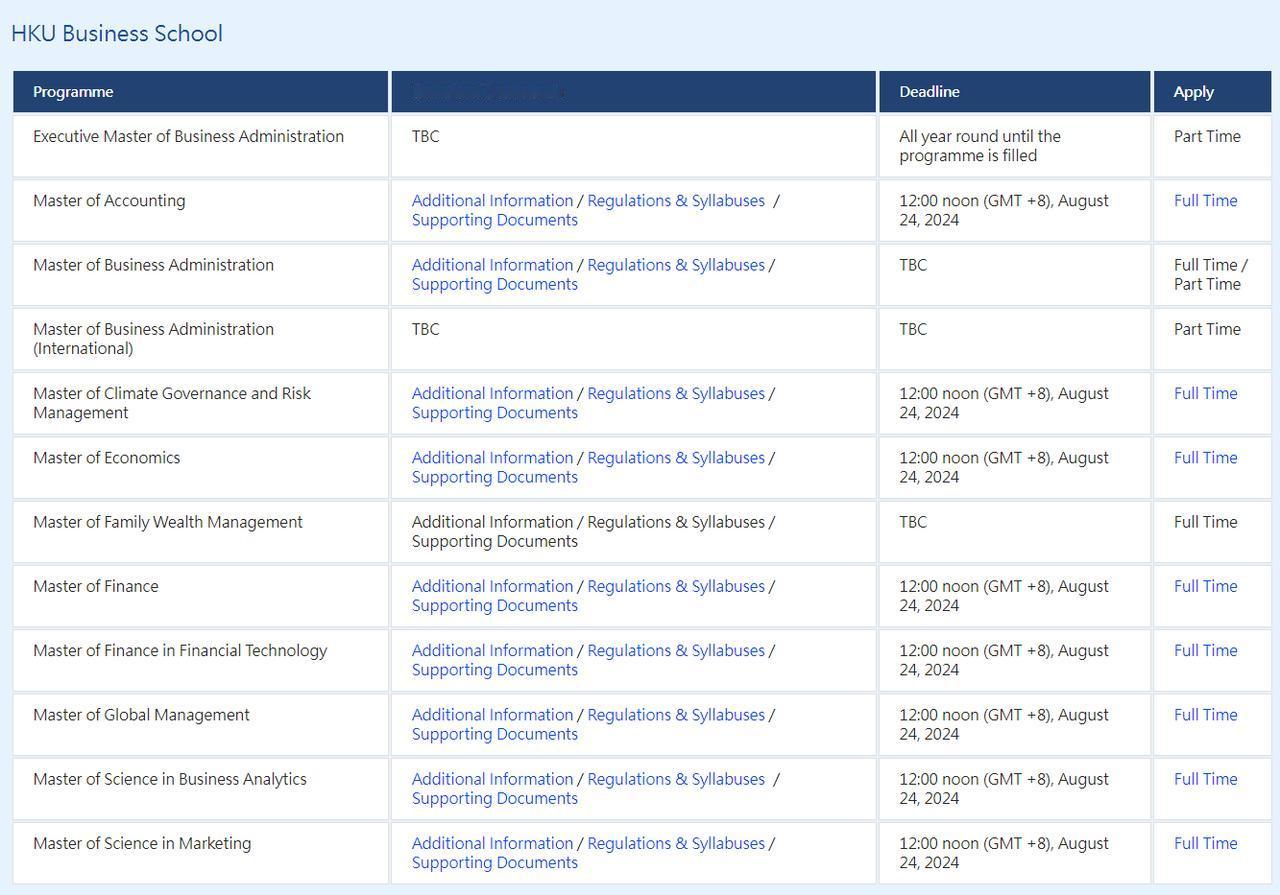
Task: Click the Executive Master of Business Administration cell
Action: click(x=200, y=146)
